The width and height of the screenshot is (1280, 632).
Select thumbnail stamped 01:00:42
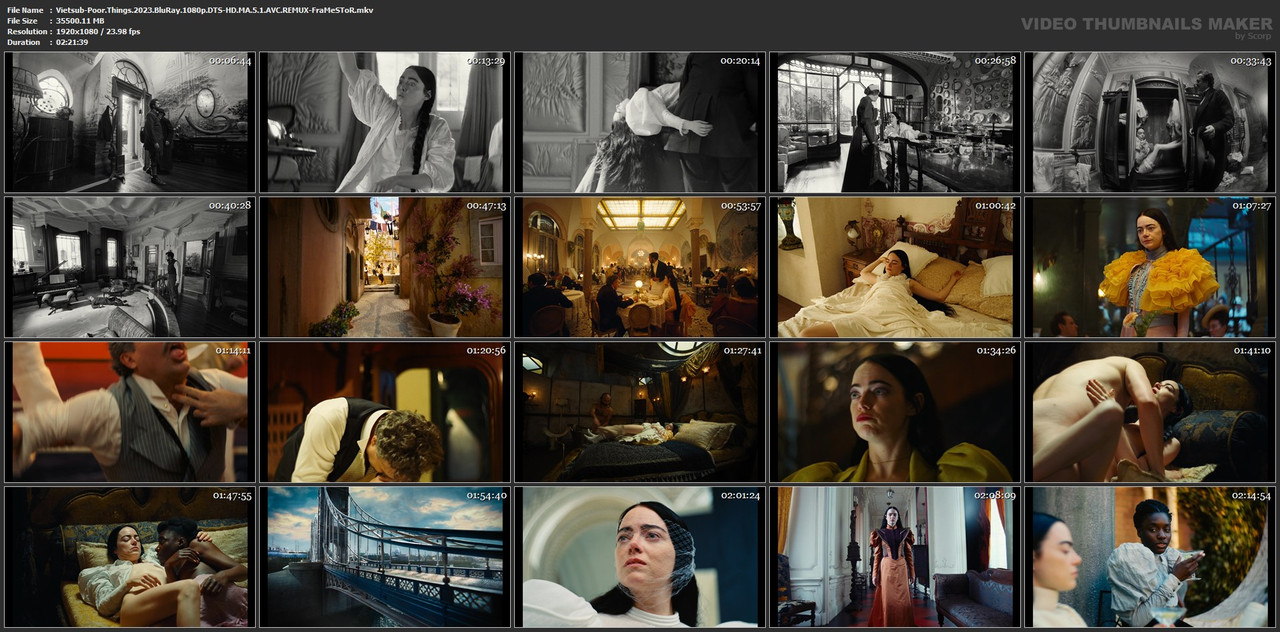point(895,267)
